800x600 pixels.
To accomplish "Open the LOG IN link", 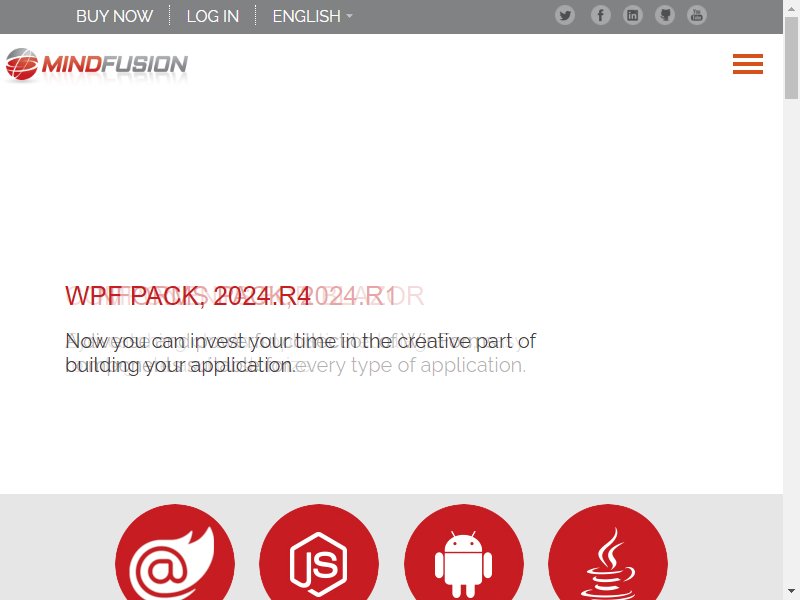I will tap(213, 16).
